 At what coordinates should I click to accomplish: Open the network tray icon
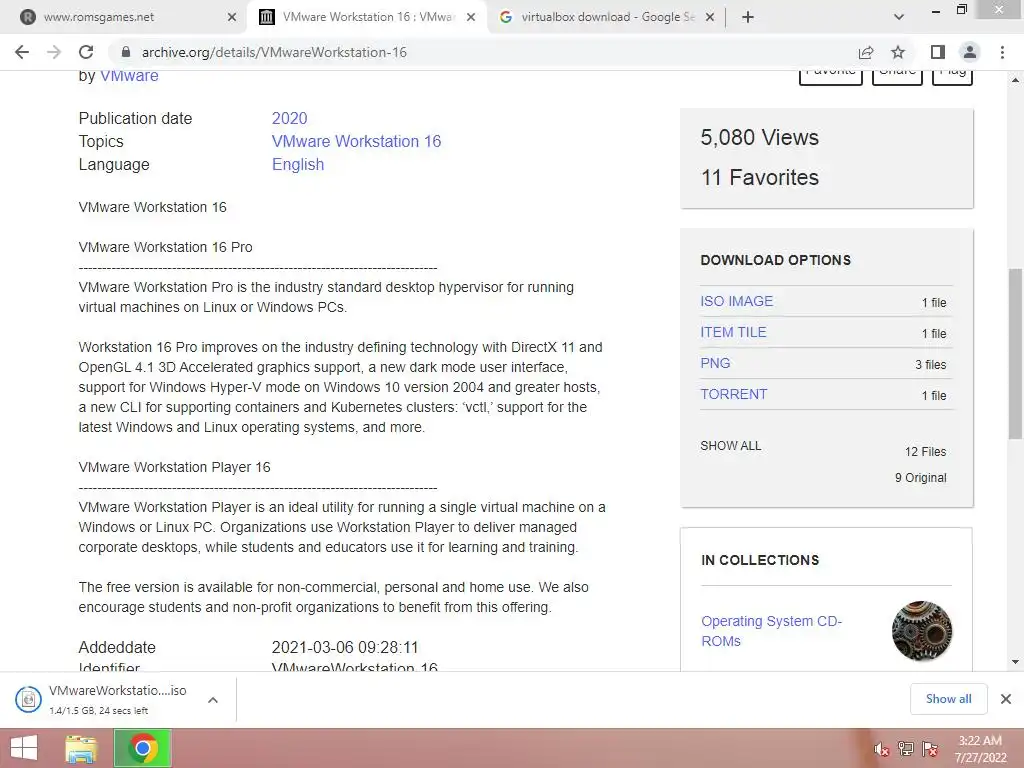click(x=906, y=748)
